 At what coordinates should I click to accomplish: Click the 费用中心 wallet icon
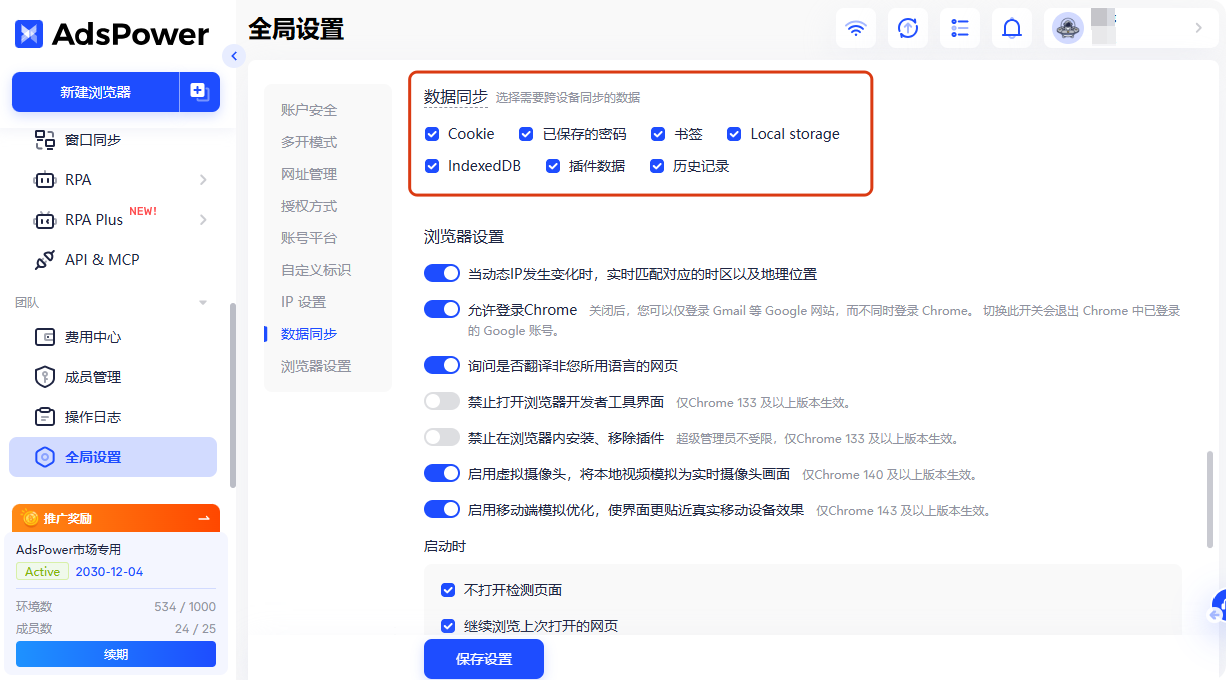(x=45, y=337)
